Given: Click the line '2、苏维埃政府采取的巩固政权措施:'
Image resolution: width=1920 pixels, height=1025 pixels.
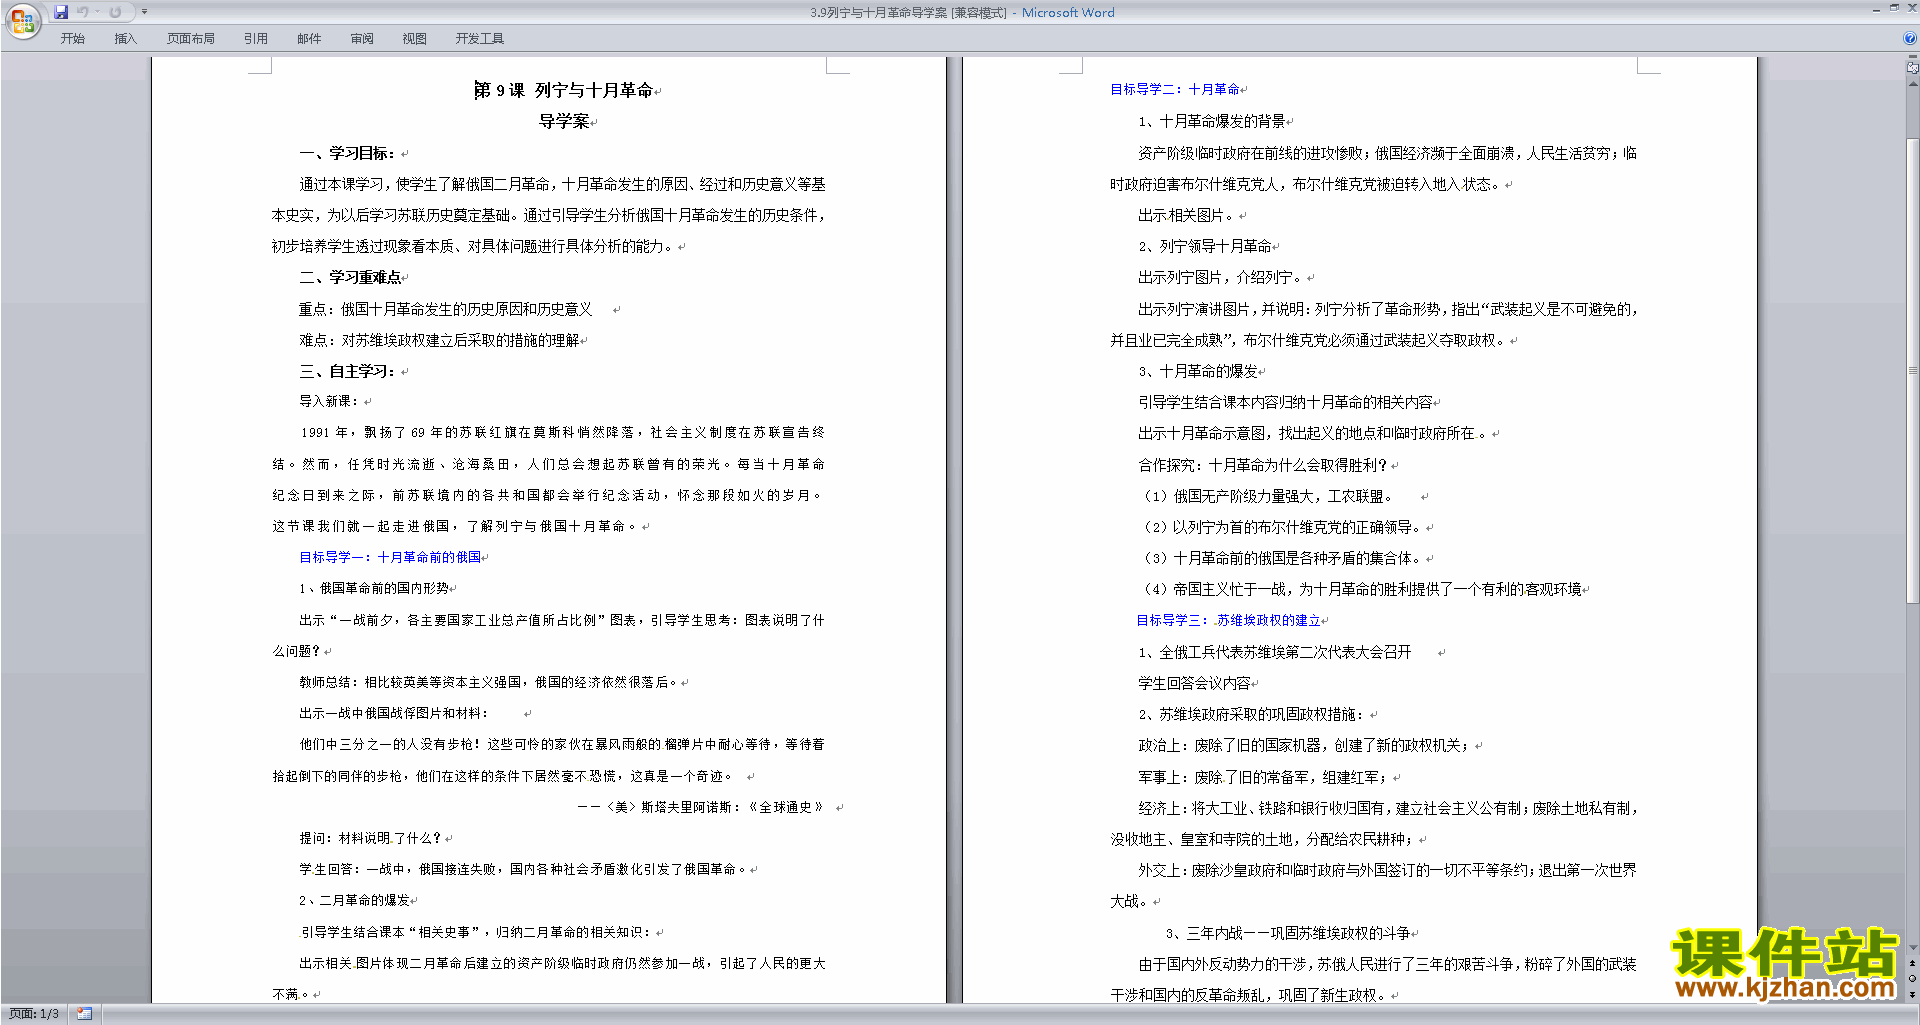Looking at the screenshot, I should point(1252,714).
